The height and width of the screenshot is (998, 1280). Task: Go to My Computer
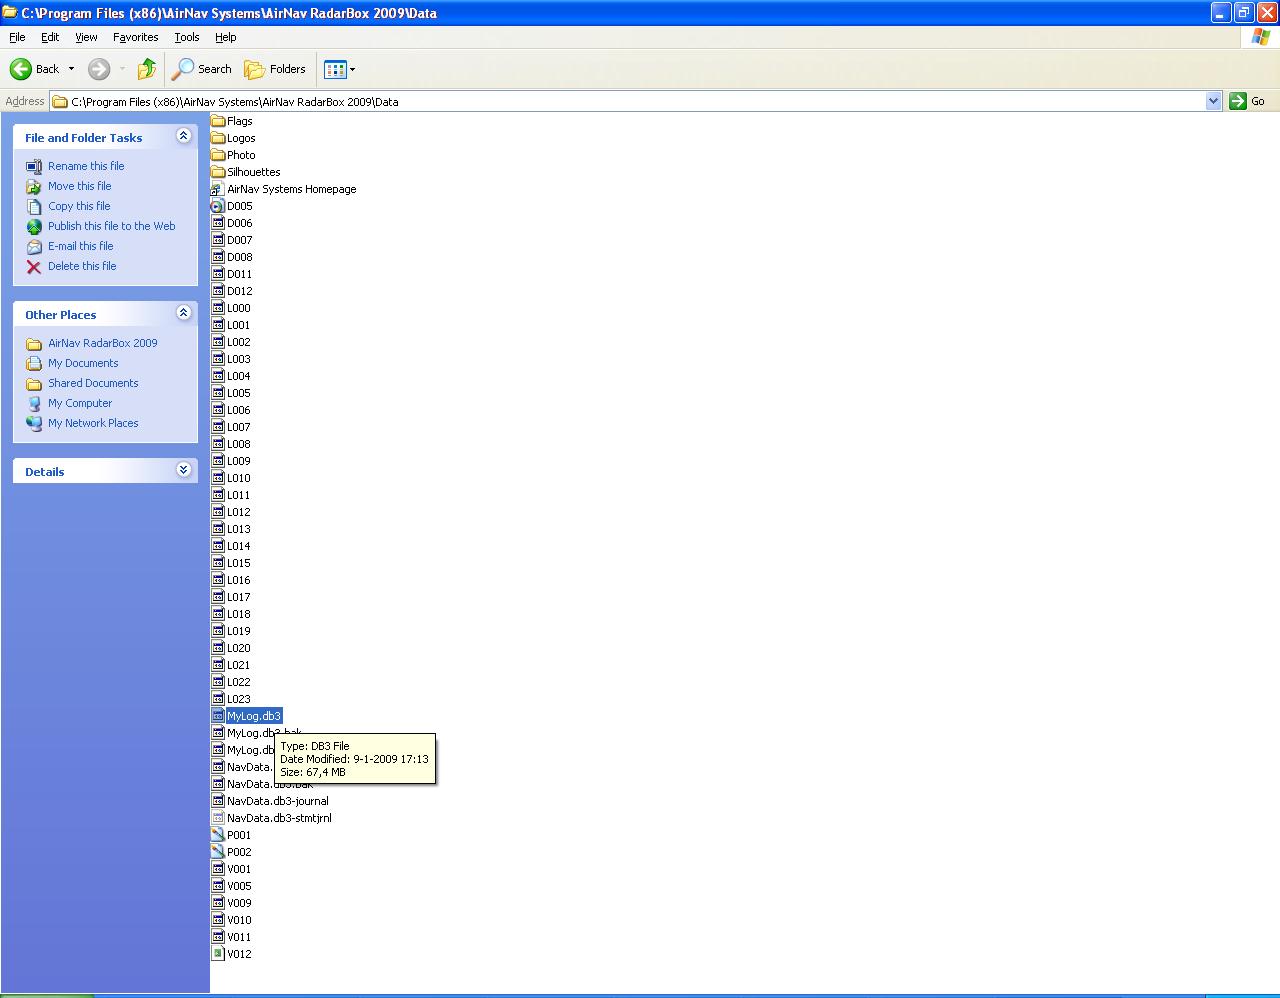coord(80,403)
